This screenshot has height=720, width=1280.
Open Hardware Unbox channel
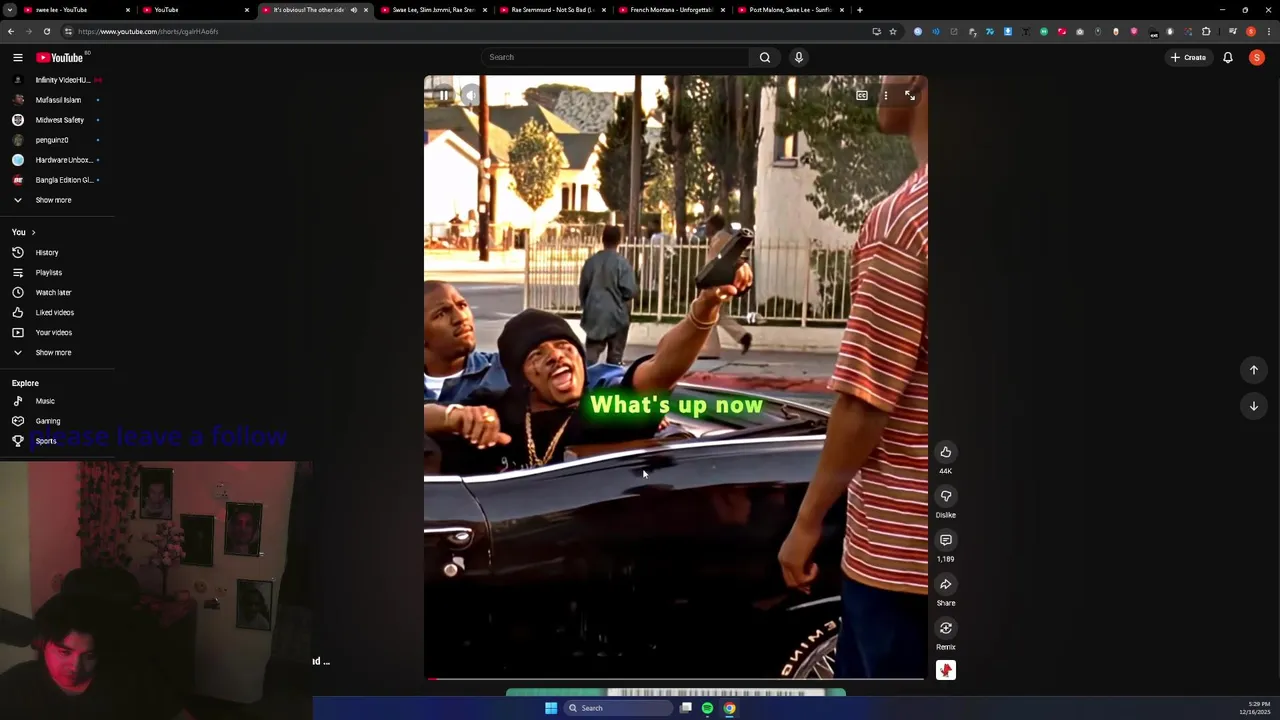57,160
